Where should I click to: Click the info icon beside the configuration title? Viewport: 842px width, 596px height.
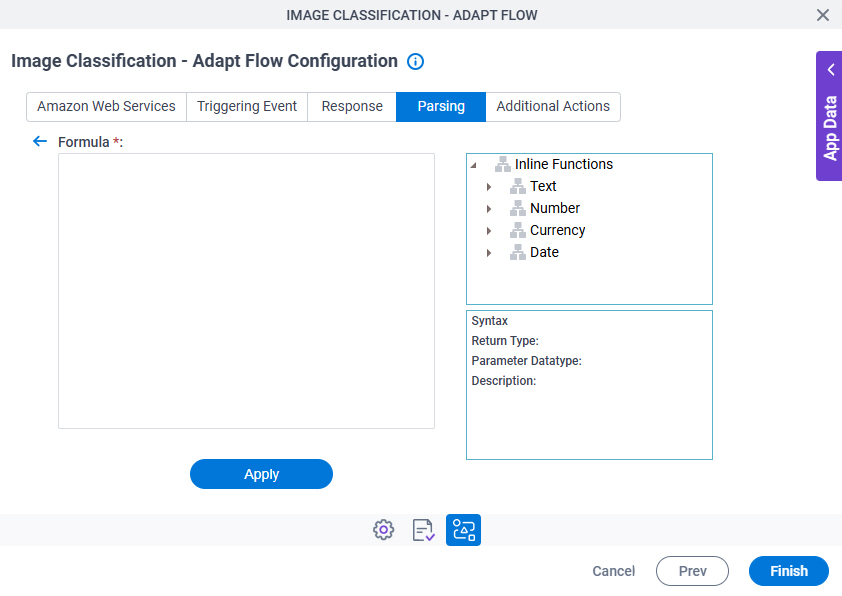[x=415, y=62]
